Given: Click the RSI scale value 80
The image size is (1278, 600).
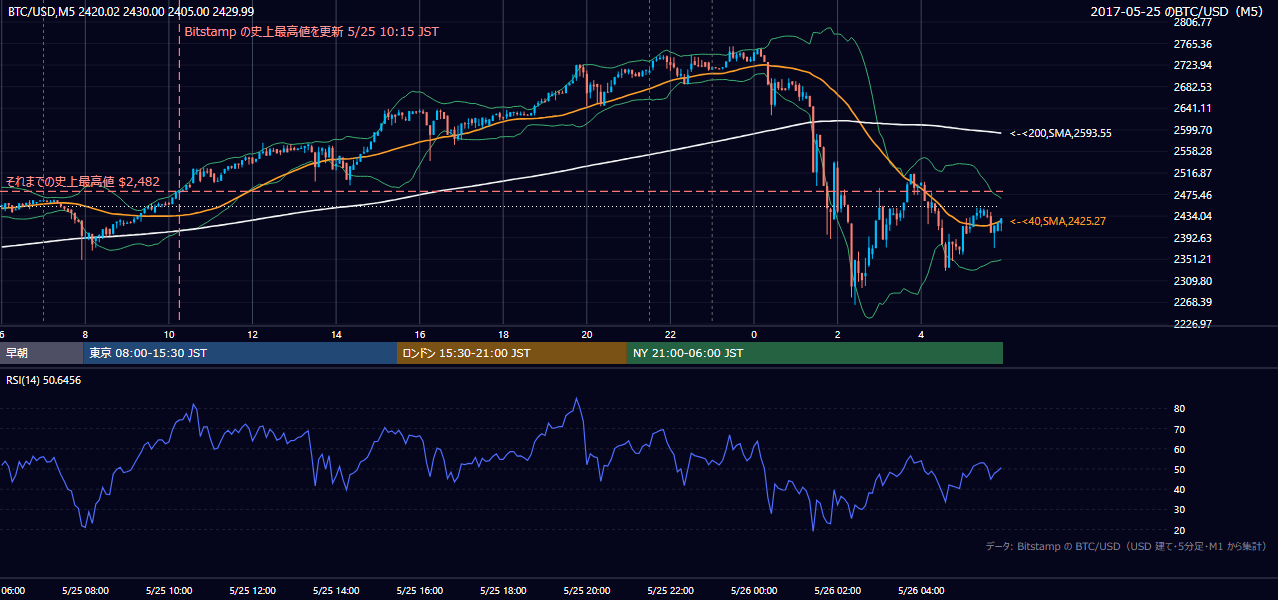Looking at the screenshot, I should [1179, 409].
